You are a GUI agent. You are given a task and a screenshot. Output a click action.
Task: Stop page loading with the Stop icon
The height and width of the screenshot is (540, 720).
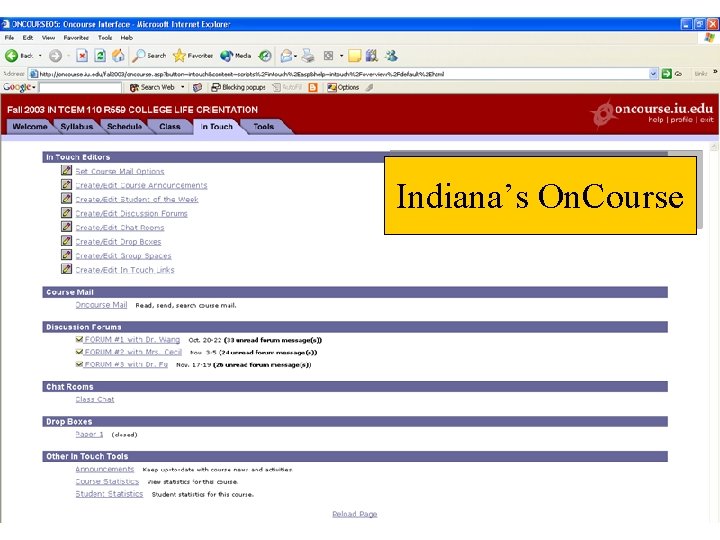[82, 56]
